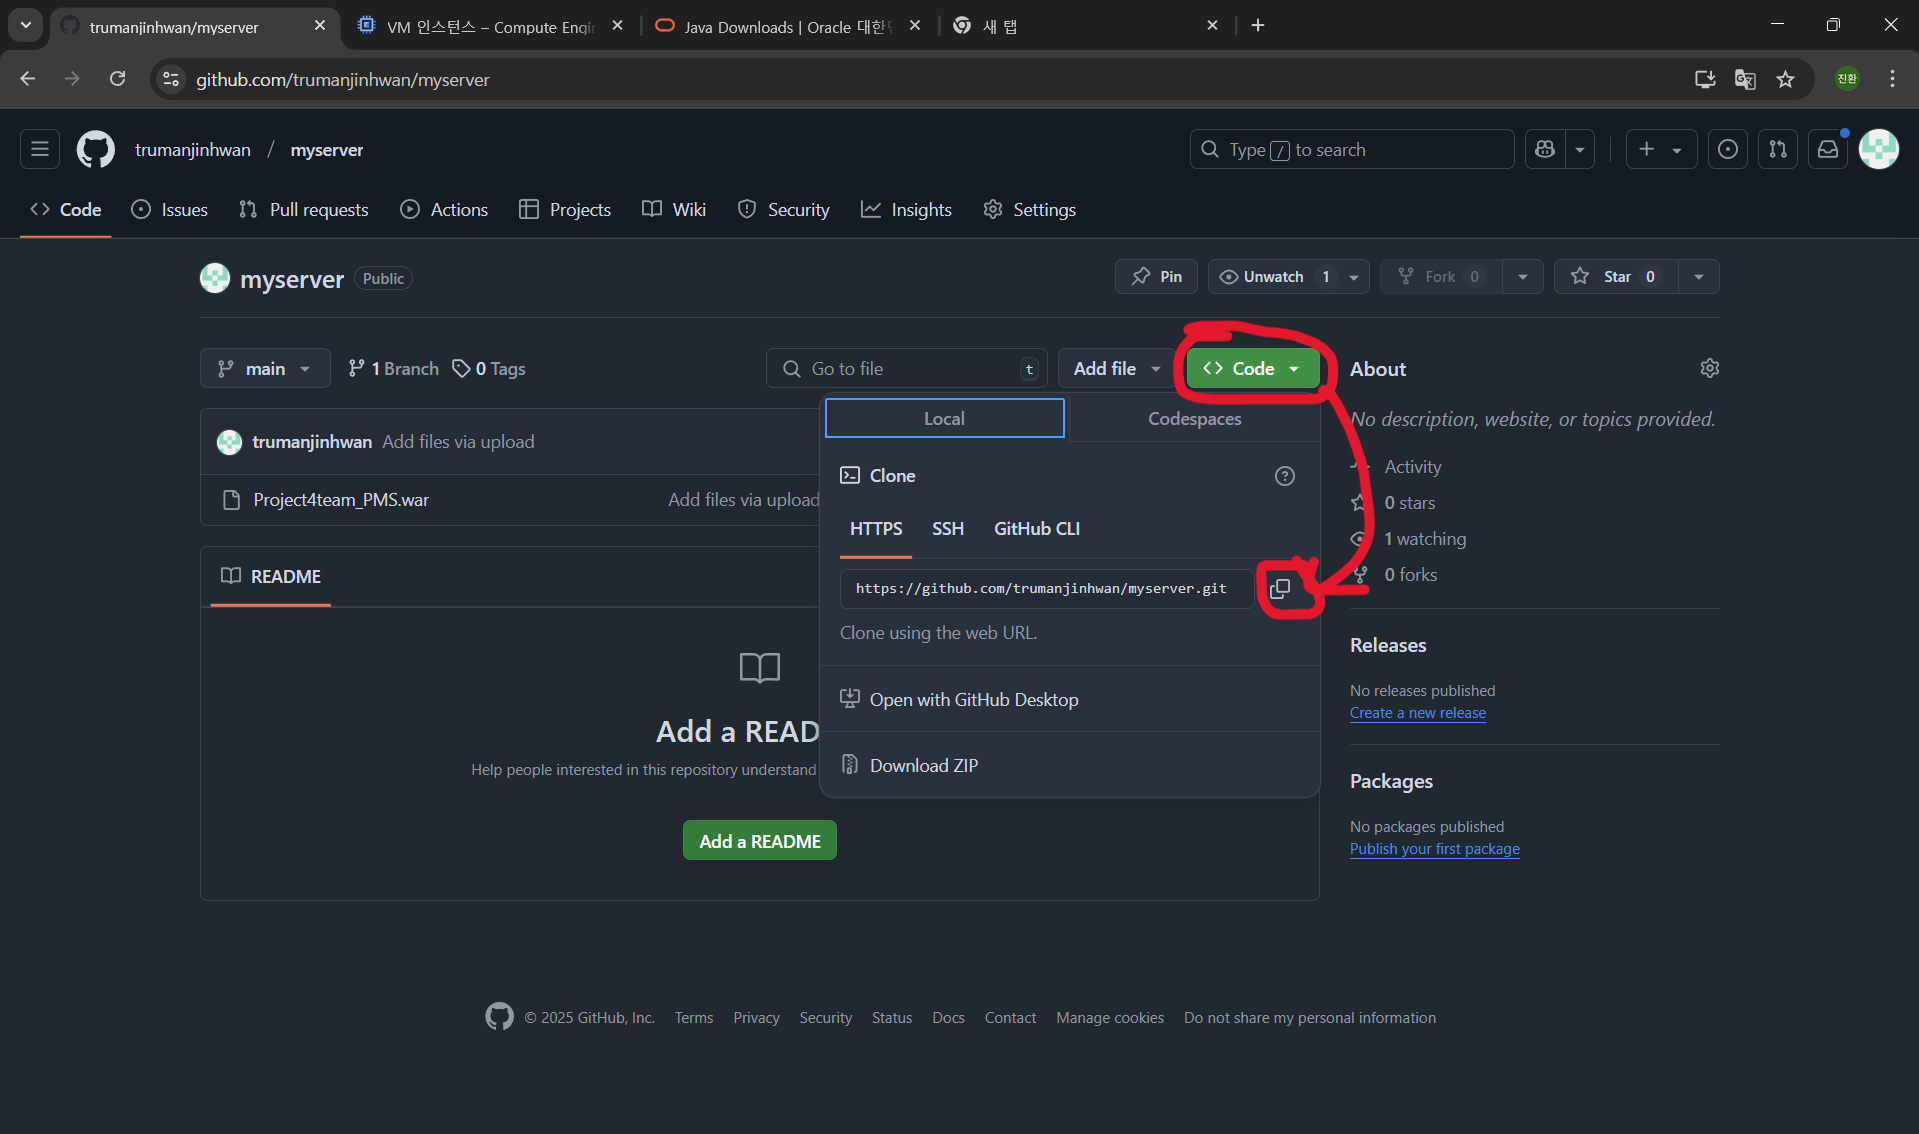
Task: Open the Copilot icon in header
Action: tap(1545, 149)
